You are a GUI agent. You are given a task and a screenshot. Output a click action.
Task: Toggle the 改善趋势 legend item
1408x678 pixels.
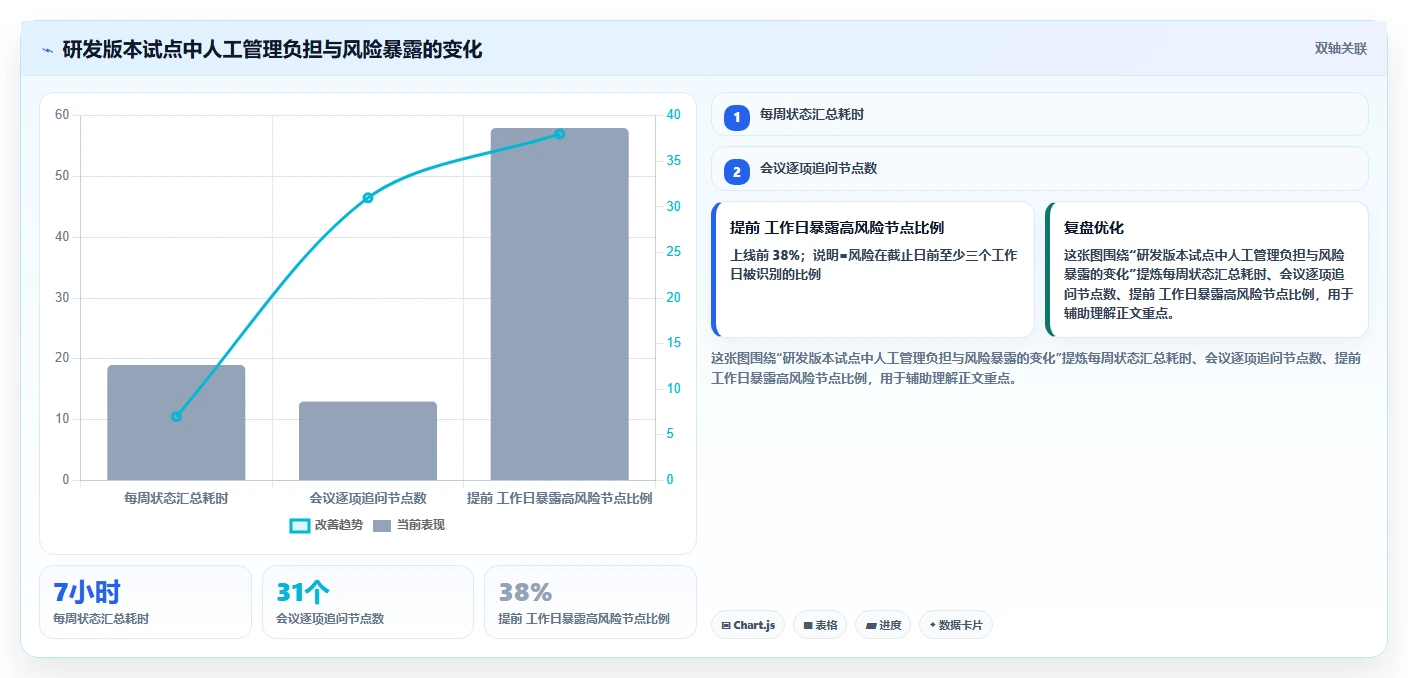pos(326,525)
